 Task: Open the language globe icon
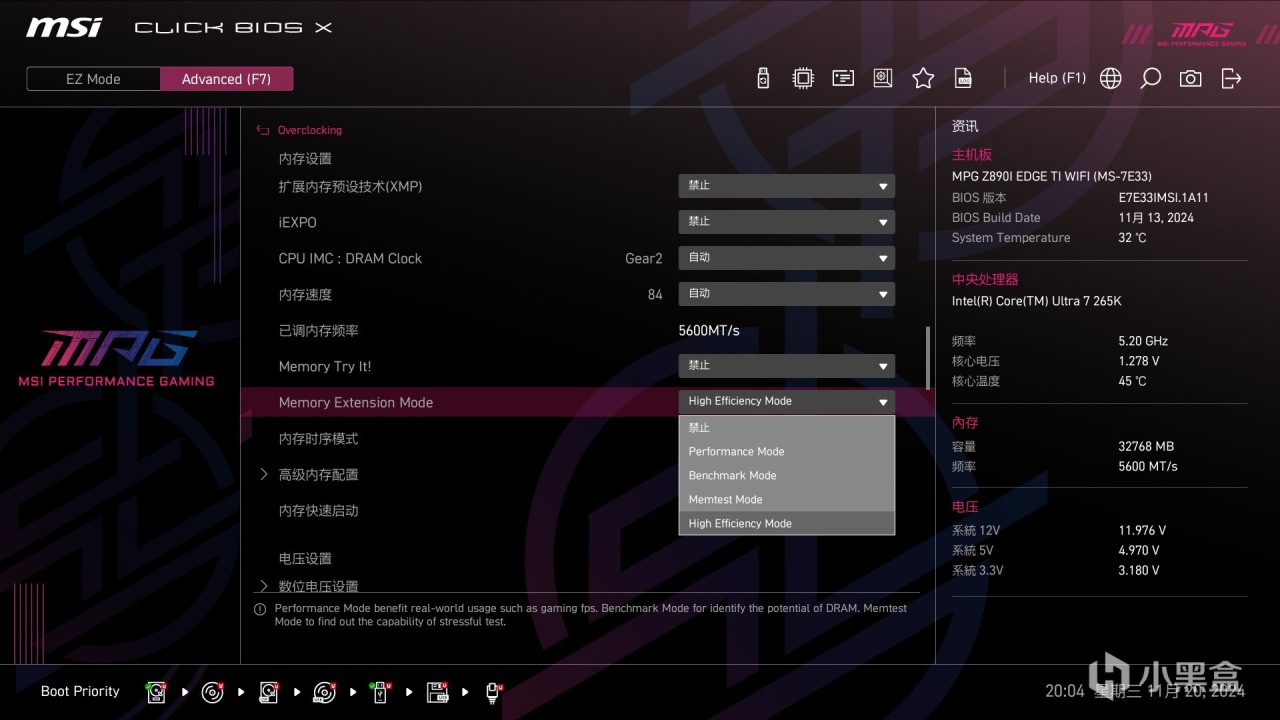pos(1110,78)
